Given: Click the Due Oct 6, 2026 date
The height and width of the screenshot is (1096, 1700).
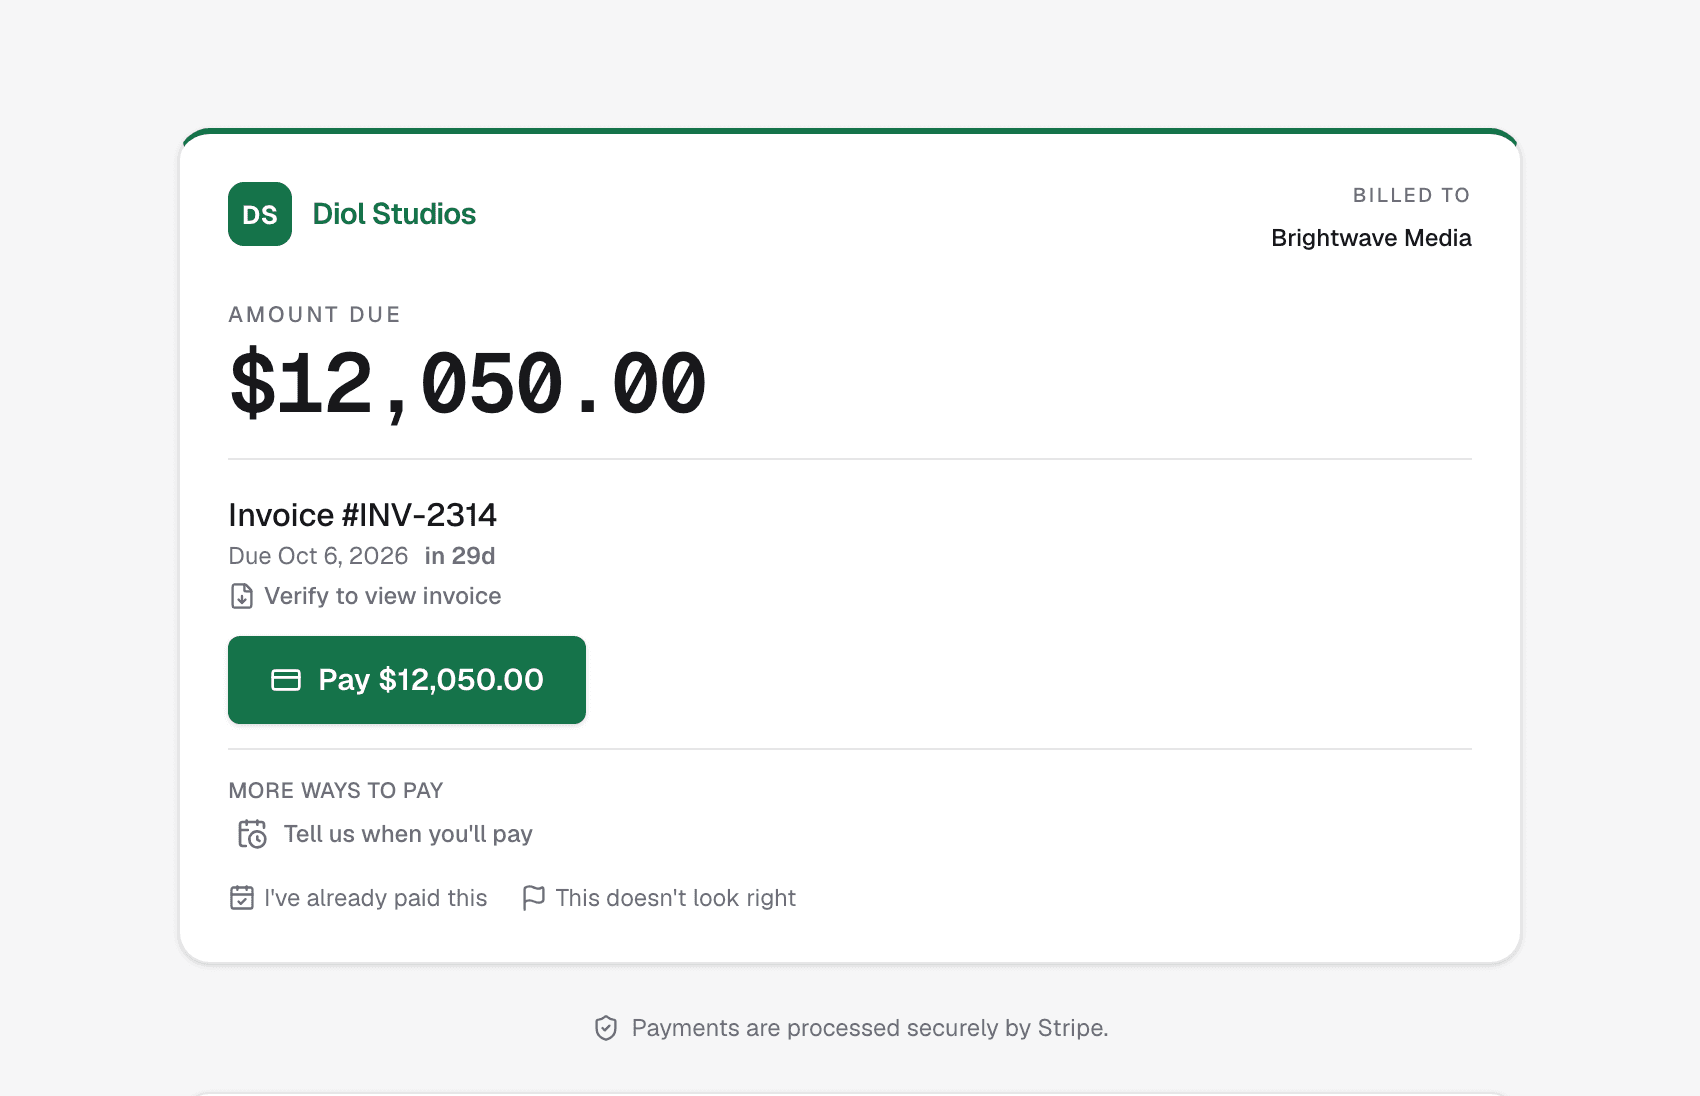Looking at the screenshot, I should coord(318,556).
